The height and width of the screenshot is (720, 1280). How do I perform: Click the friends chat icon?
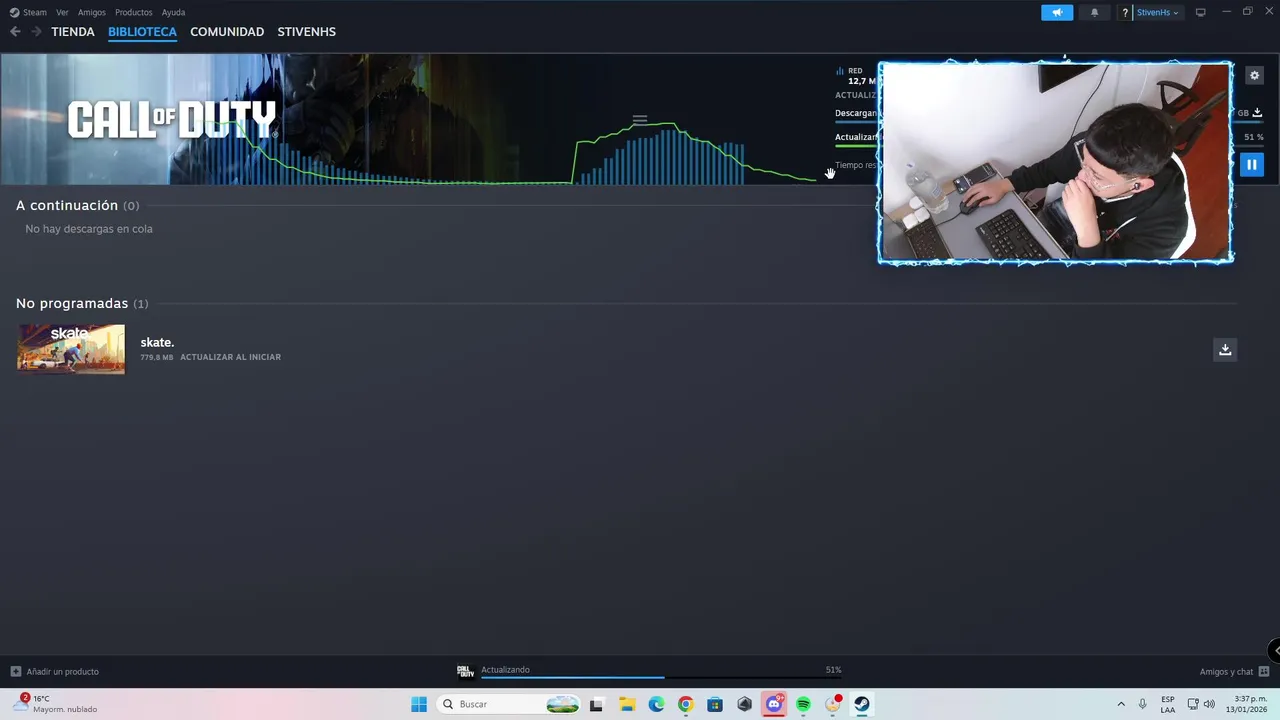point(1264,671)
